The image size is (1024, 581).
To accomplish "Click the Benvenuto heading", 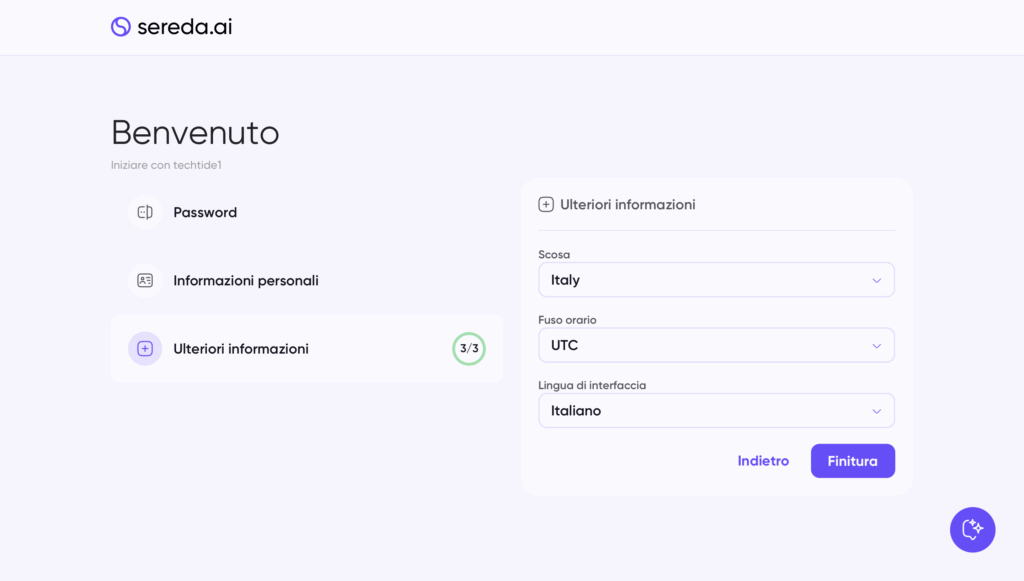I will pos(195,132).
